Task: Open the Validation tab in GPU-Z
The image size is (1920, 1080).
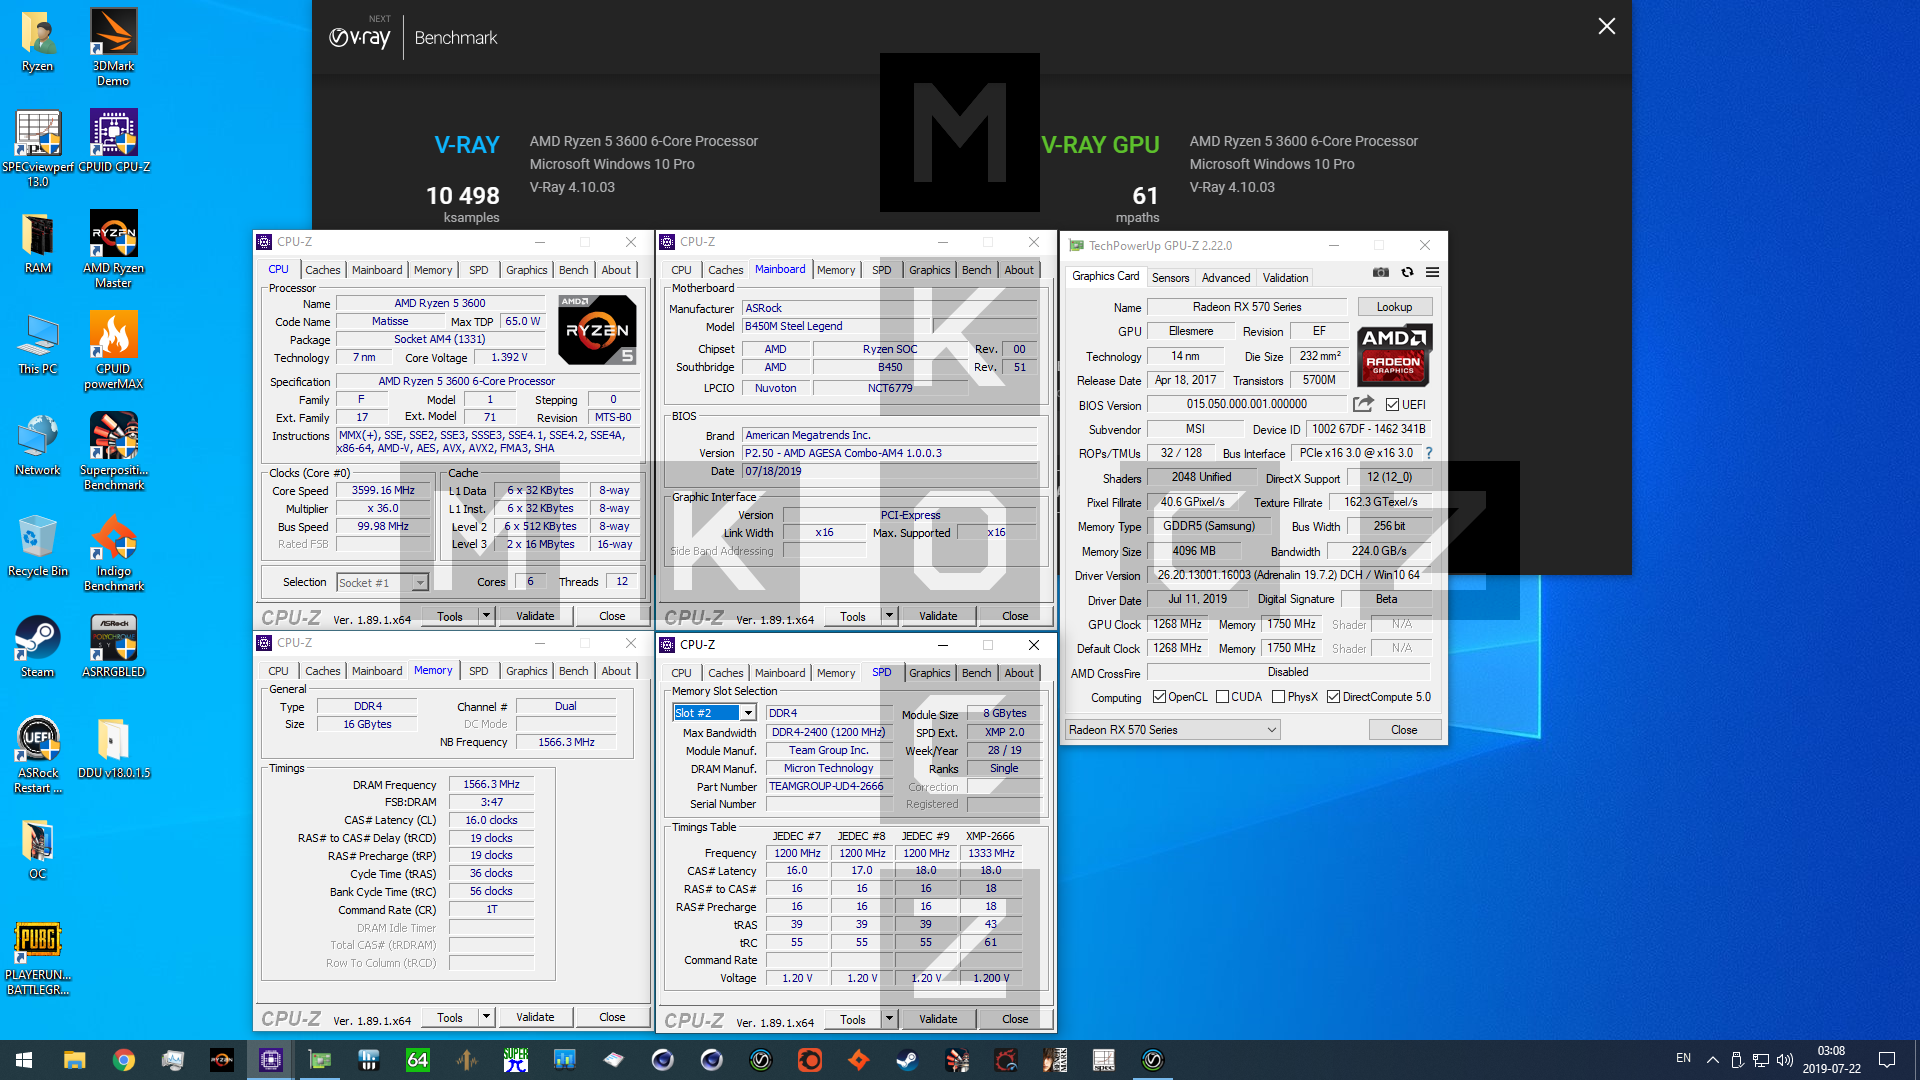Action: pyautogui.click(x=1285, y=278)
